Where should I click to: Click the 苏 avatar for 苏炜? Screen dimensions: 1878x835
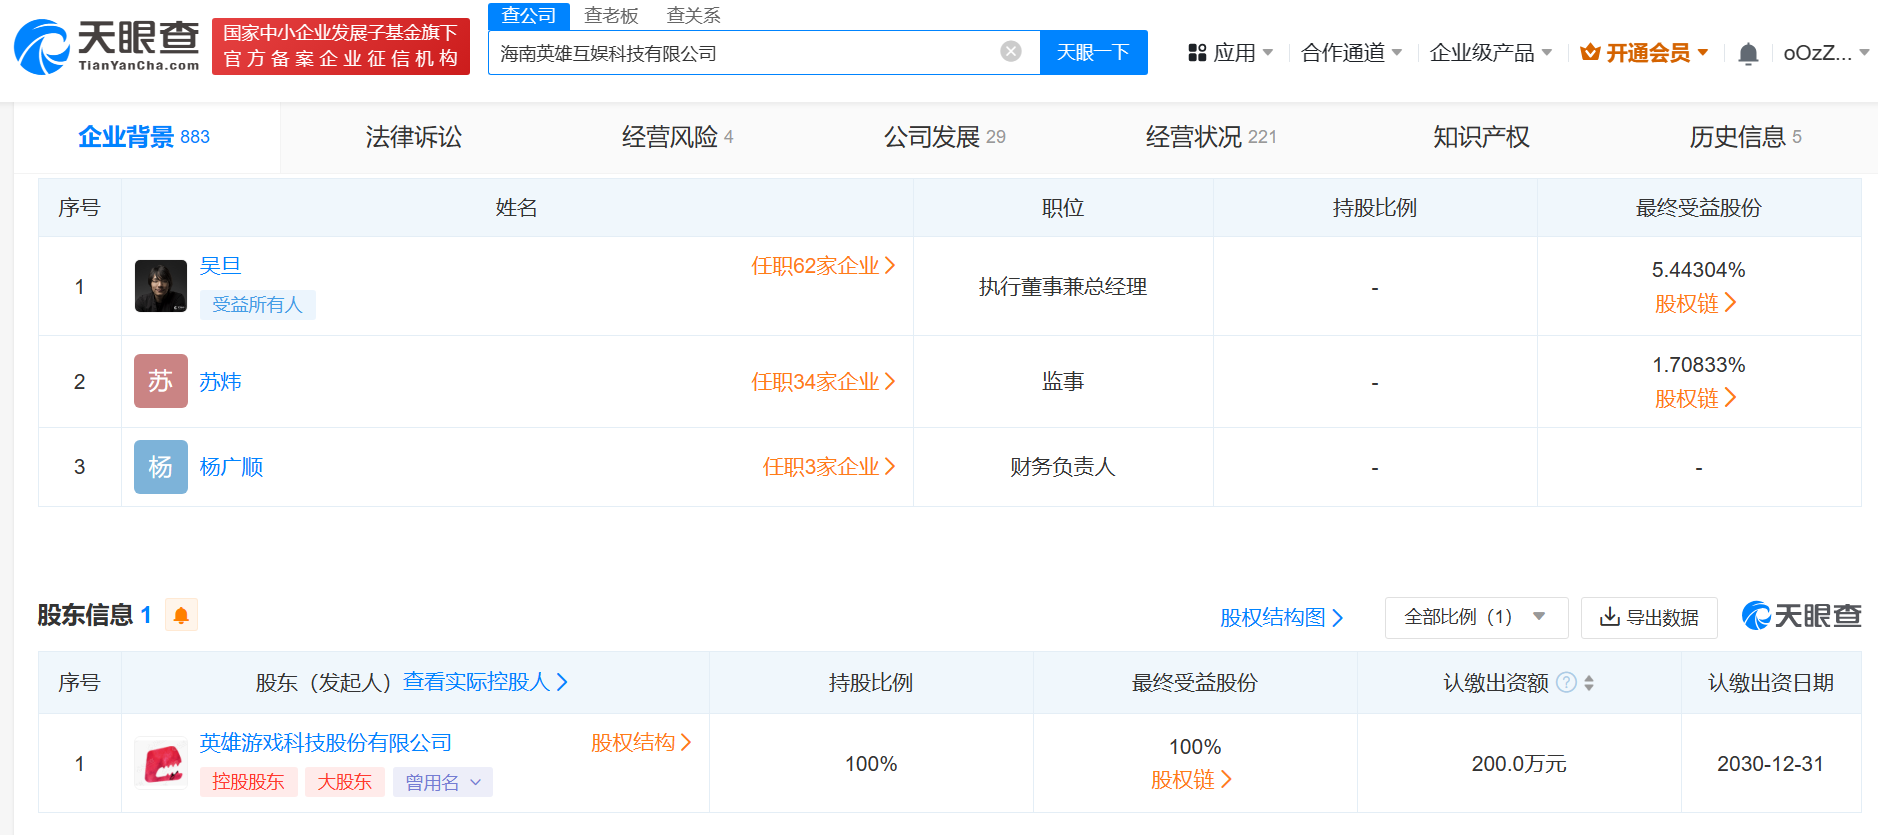[x=161, y=381]
